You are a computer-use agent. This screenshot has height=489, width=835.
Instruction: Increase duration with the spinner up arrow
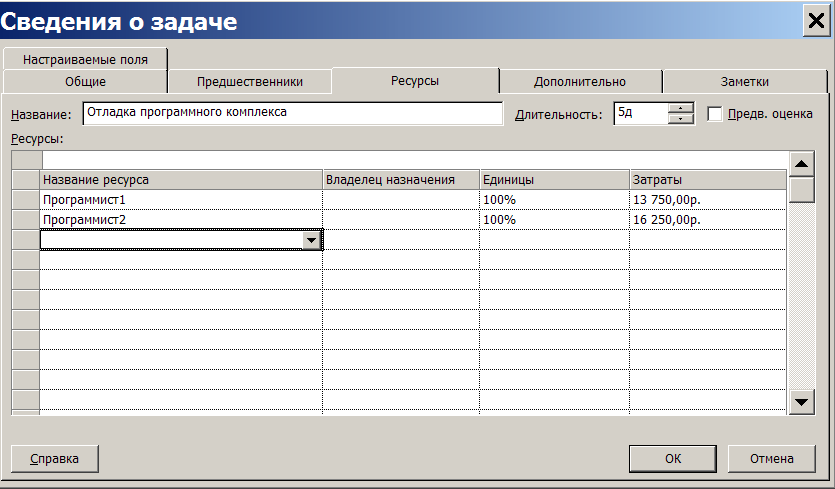tap(681, 108)
